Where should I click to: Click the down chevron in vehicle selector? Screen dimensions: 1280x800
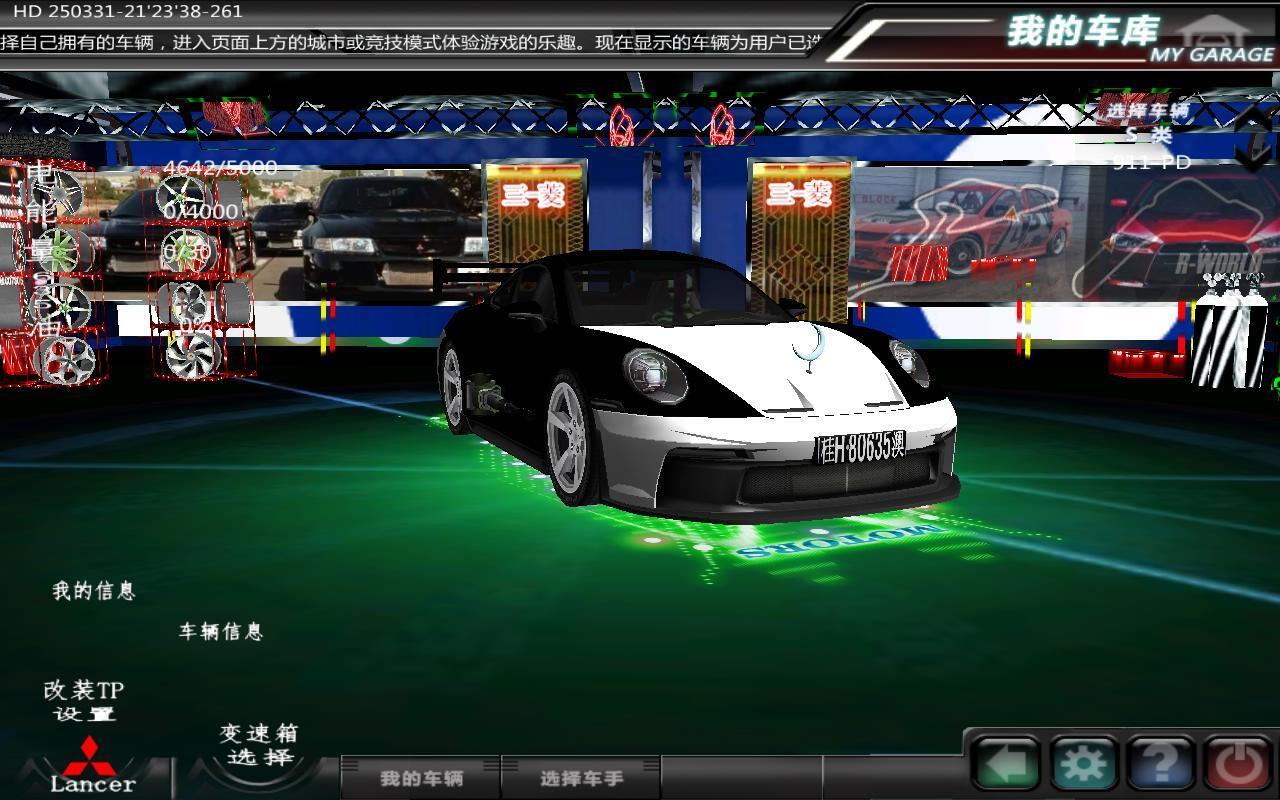click(1252, 157)
